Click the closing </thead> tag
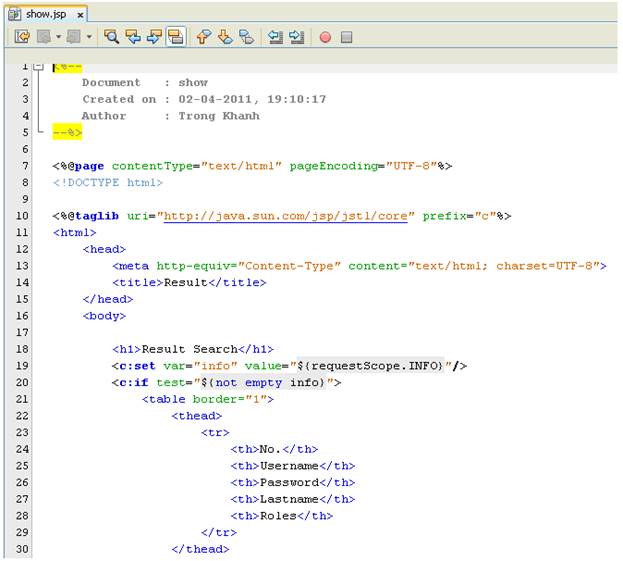This screenshot has height=561, width=623. (x=200, y=549)
